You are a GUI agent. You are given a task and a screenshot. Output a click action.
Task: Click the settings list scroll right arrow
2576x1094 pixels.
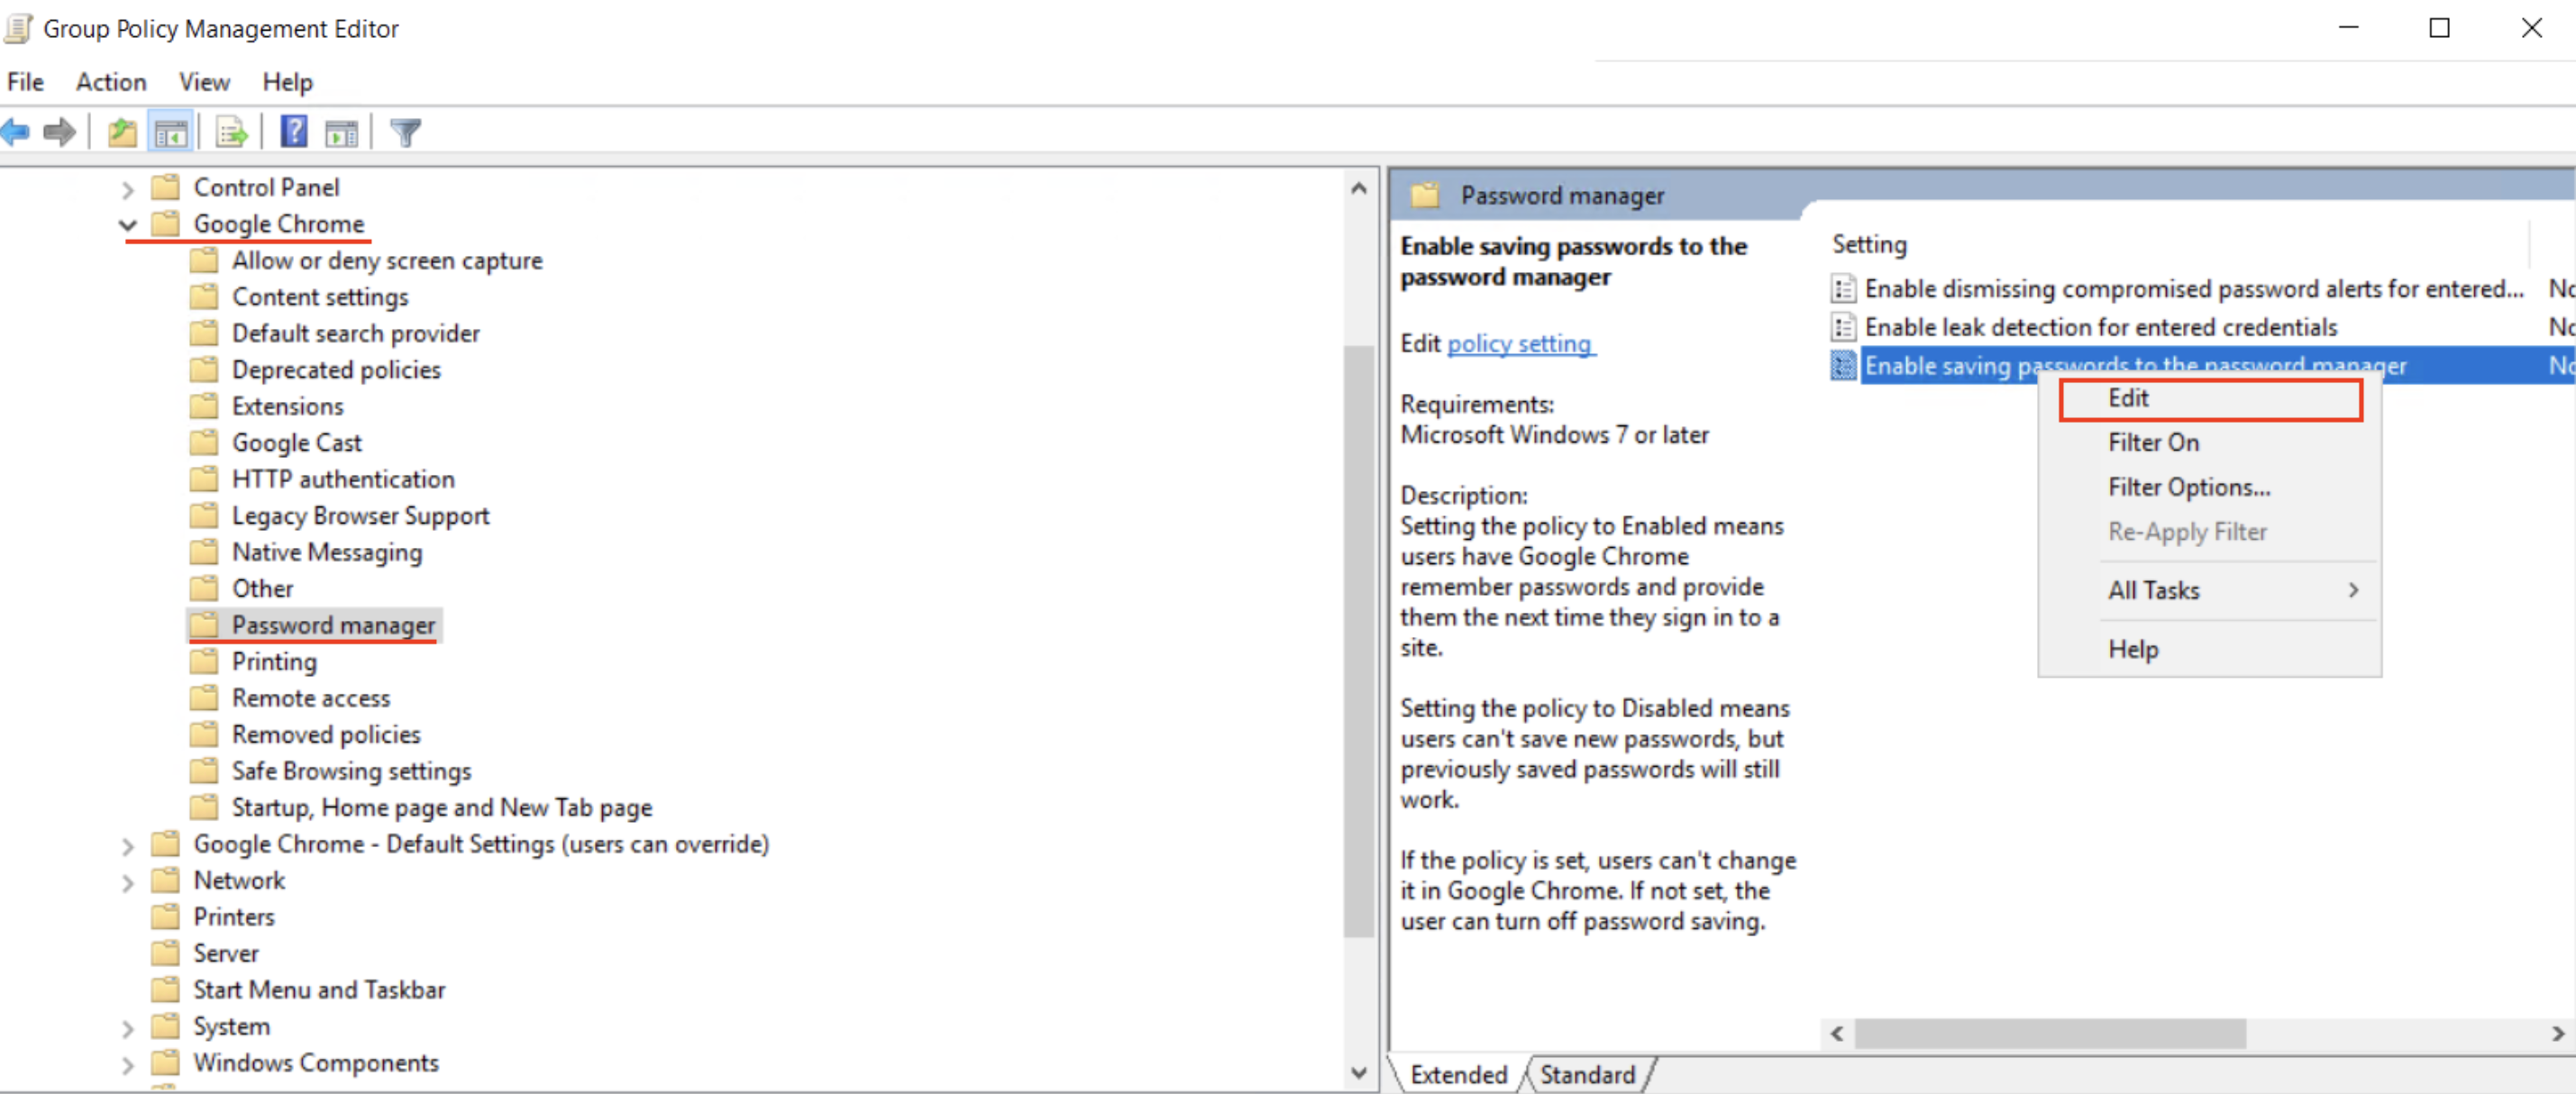2557,1033
